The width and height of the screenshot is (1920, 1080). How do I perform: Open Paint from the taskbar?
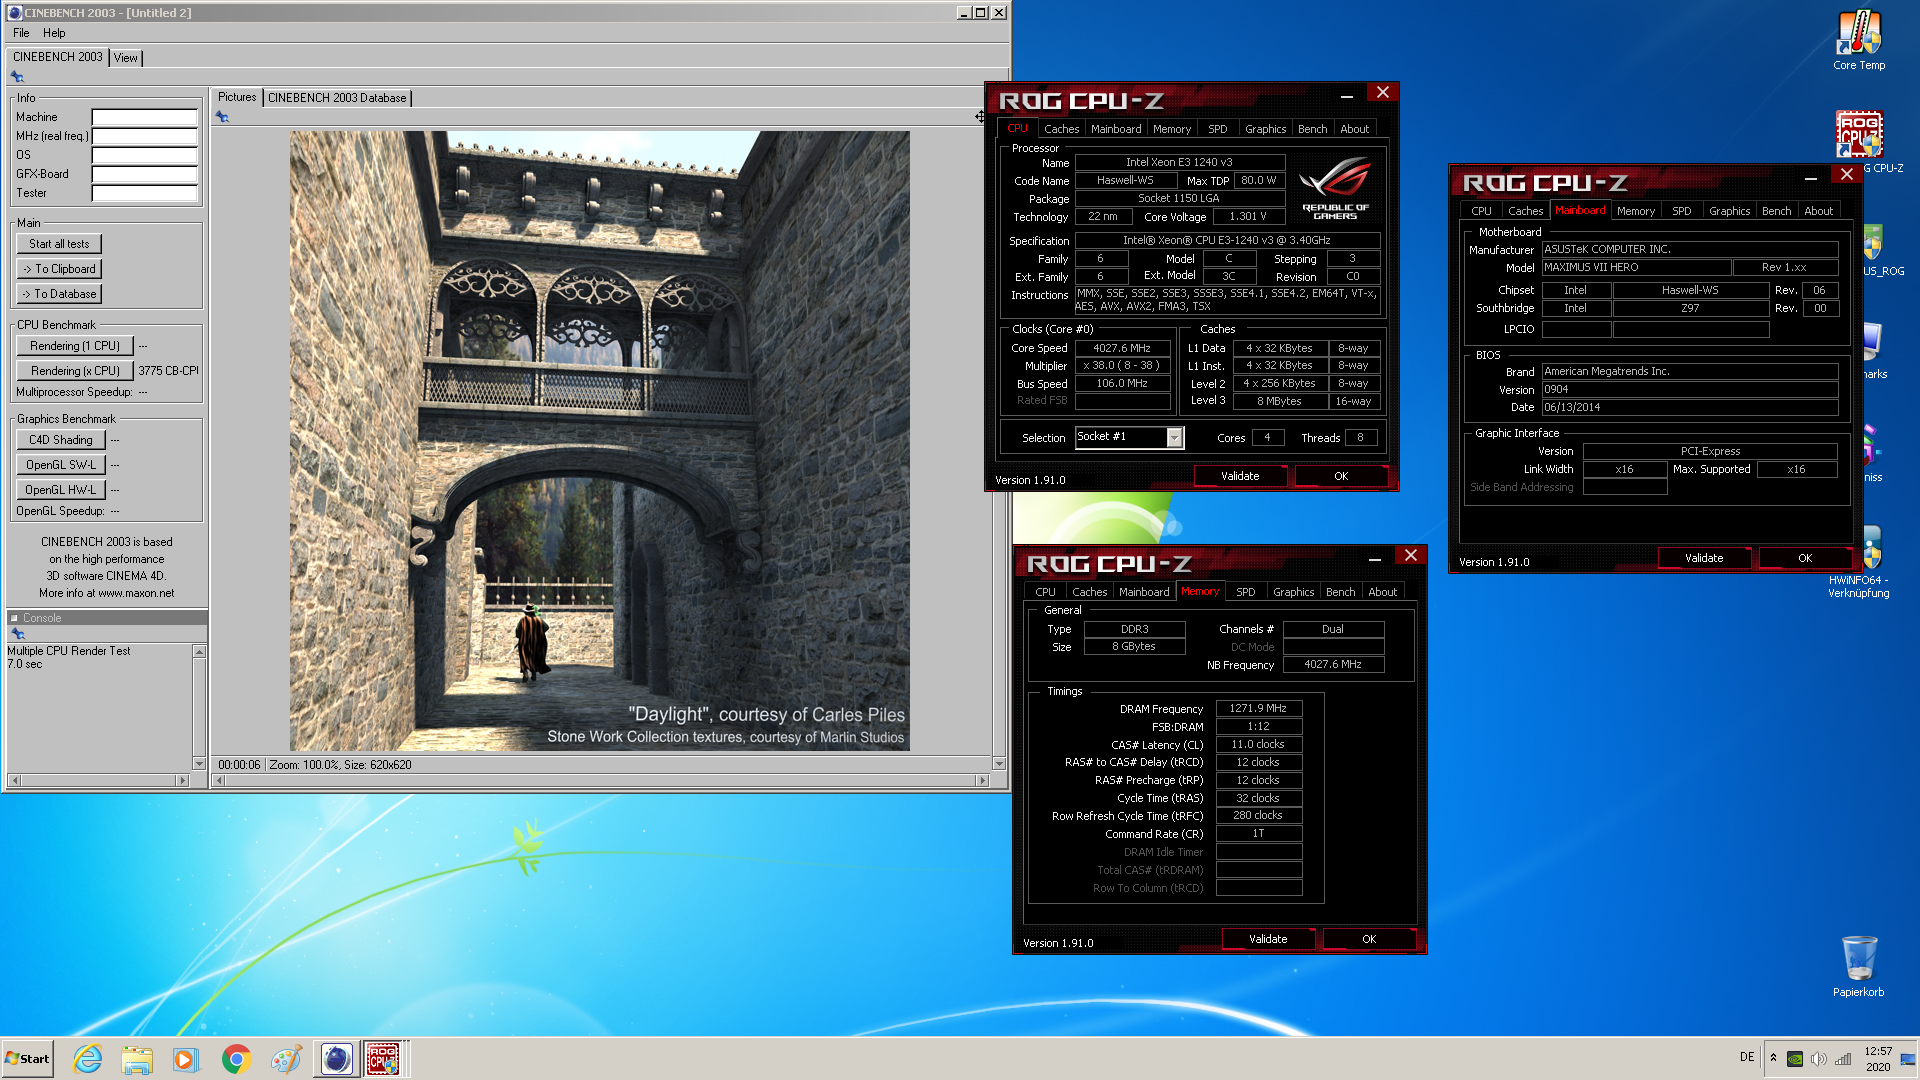286,1059
